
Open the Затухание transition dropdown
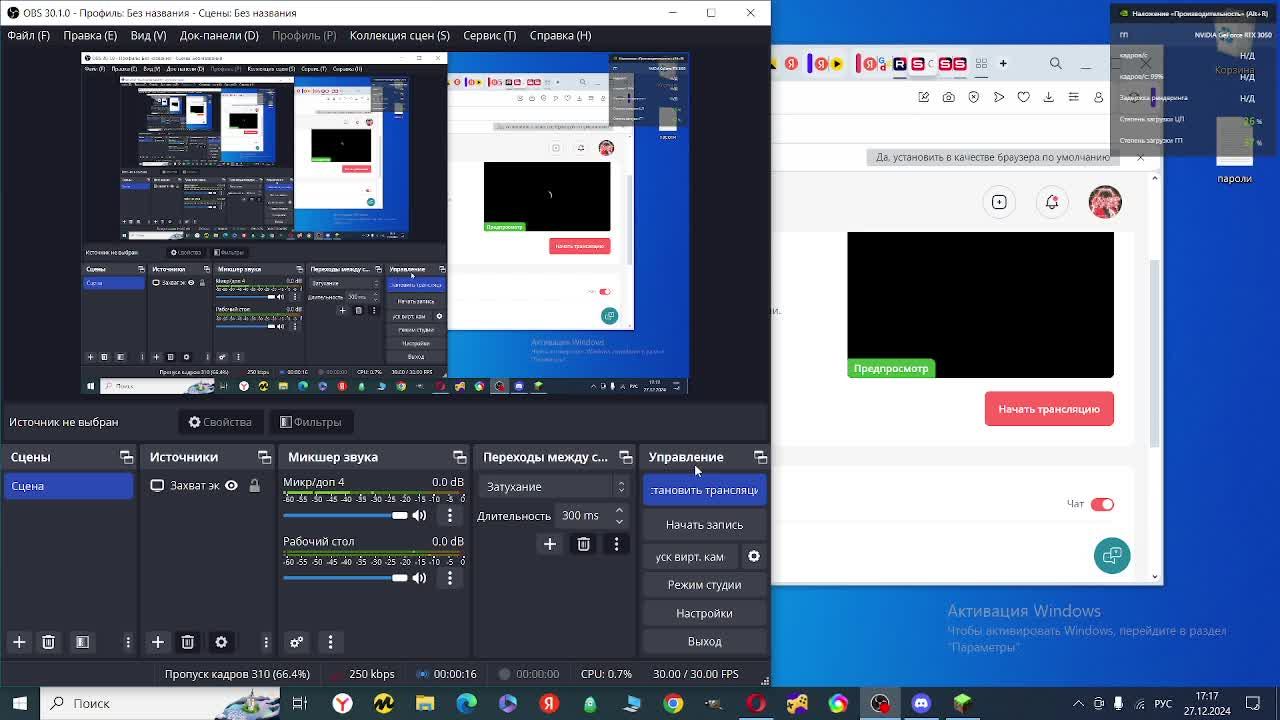coord(555,487)
